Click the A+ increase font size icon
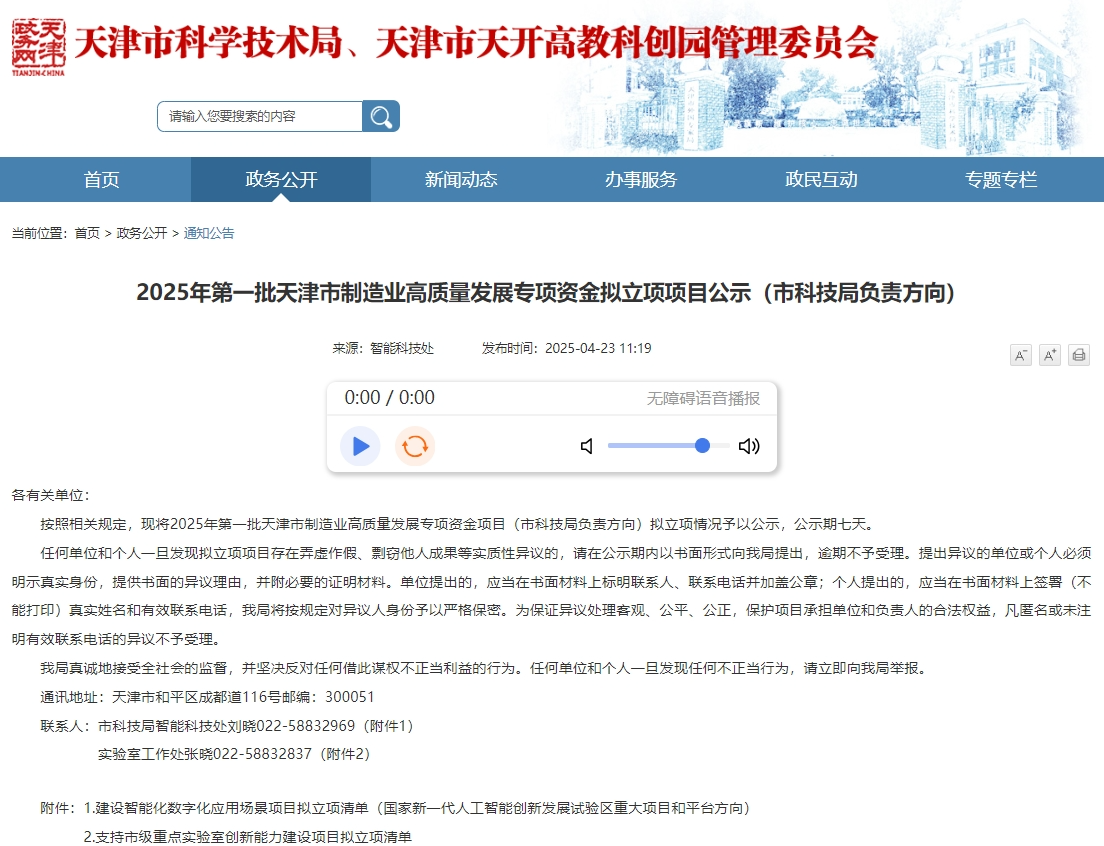The width and height of the screenshot is (1104, 846). (x=1049, y=355)
